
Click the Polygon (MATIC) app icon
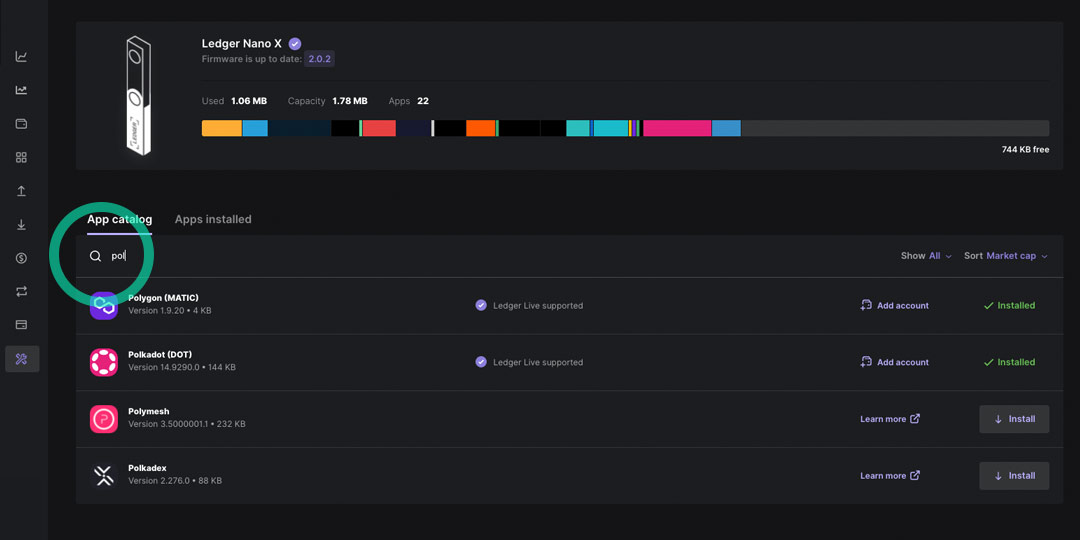(x=103, y=305)
